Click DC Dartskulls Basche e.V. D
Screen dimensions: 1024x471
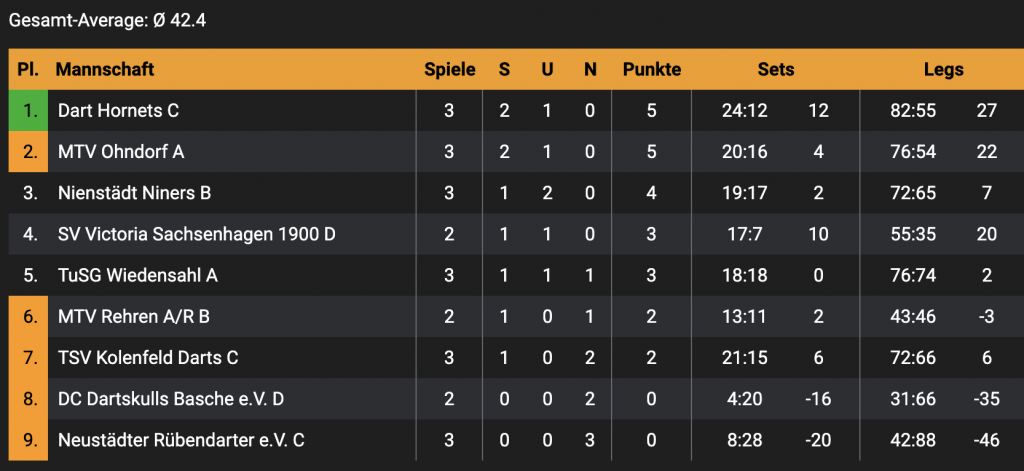[x=171, y=399]
